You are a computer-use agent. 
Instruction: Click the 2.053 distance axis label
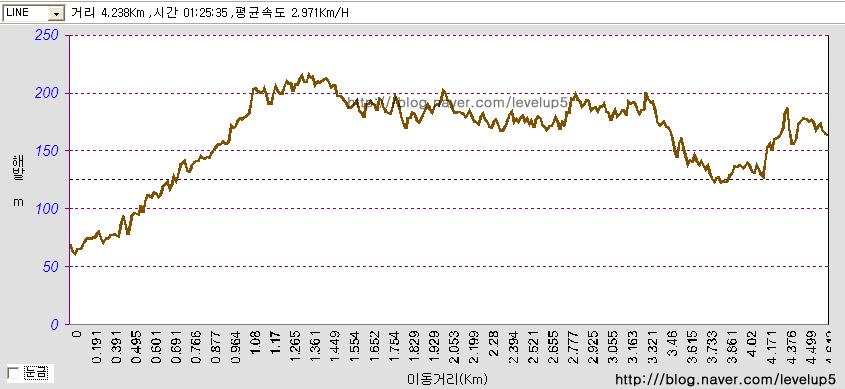(454, 349)
